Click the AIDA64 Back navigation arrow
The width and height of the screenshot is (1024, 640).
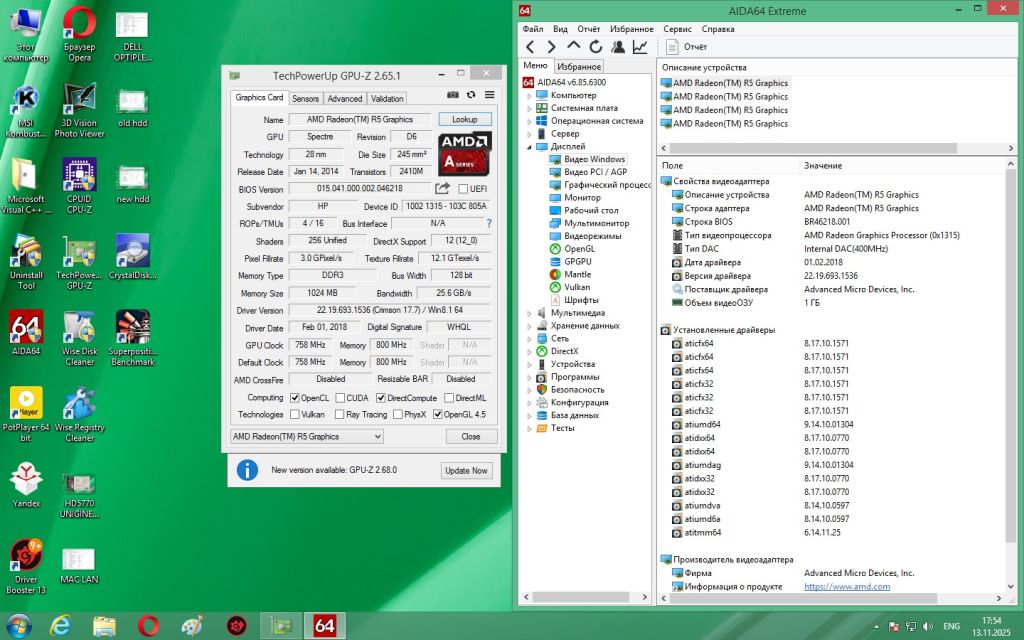530,47
